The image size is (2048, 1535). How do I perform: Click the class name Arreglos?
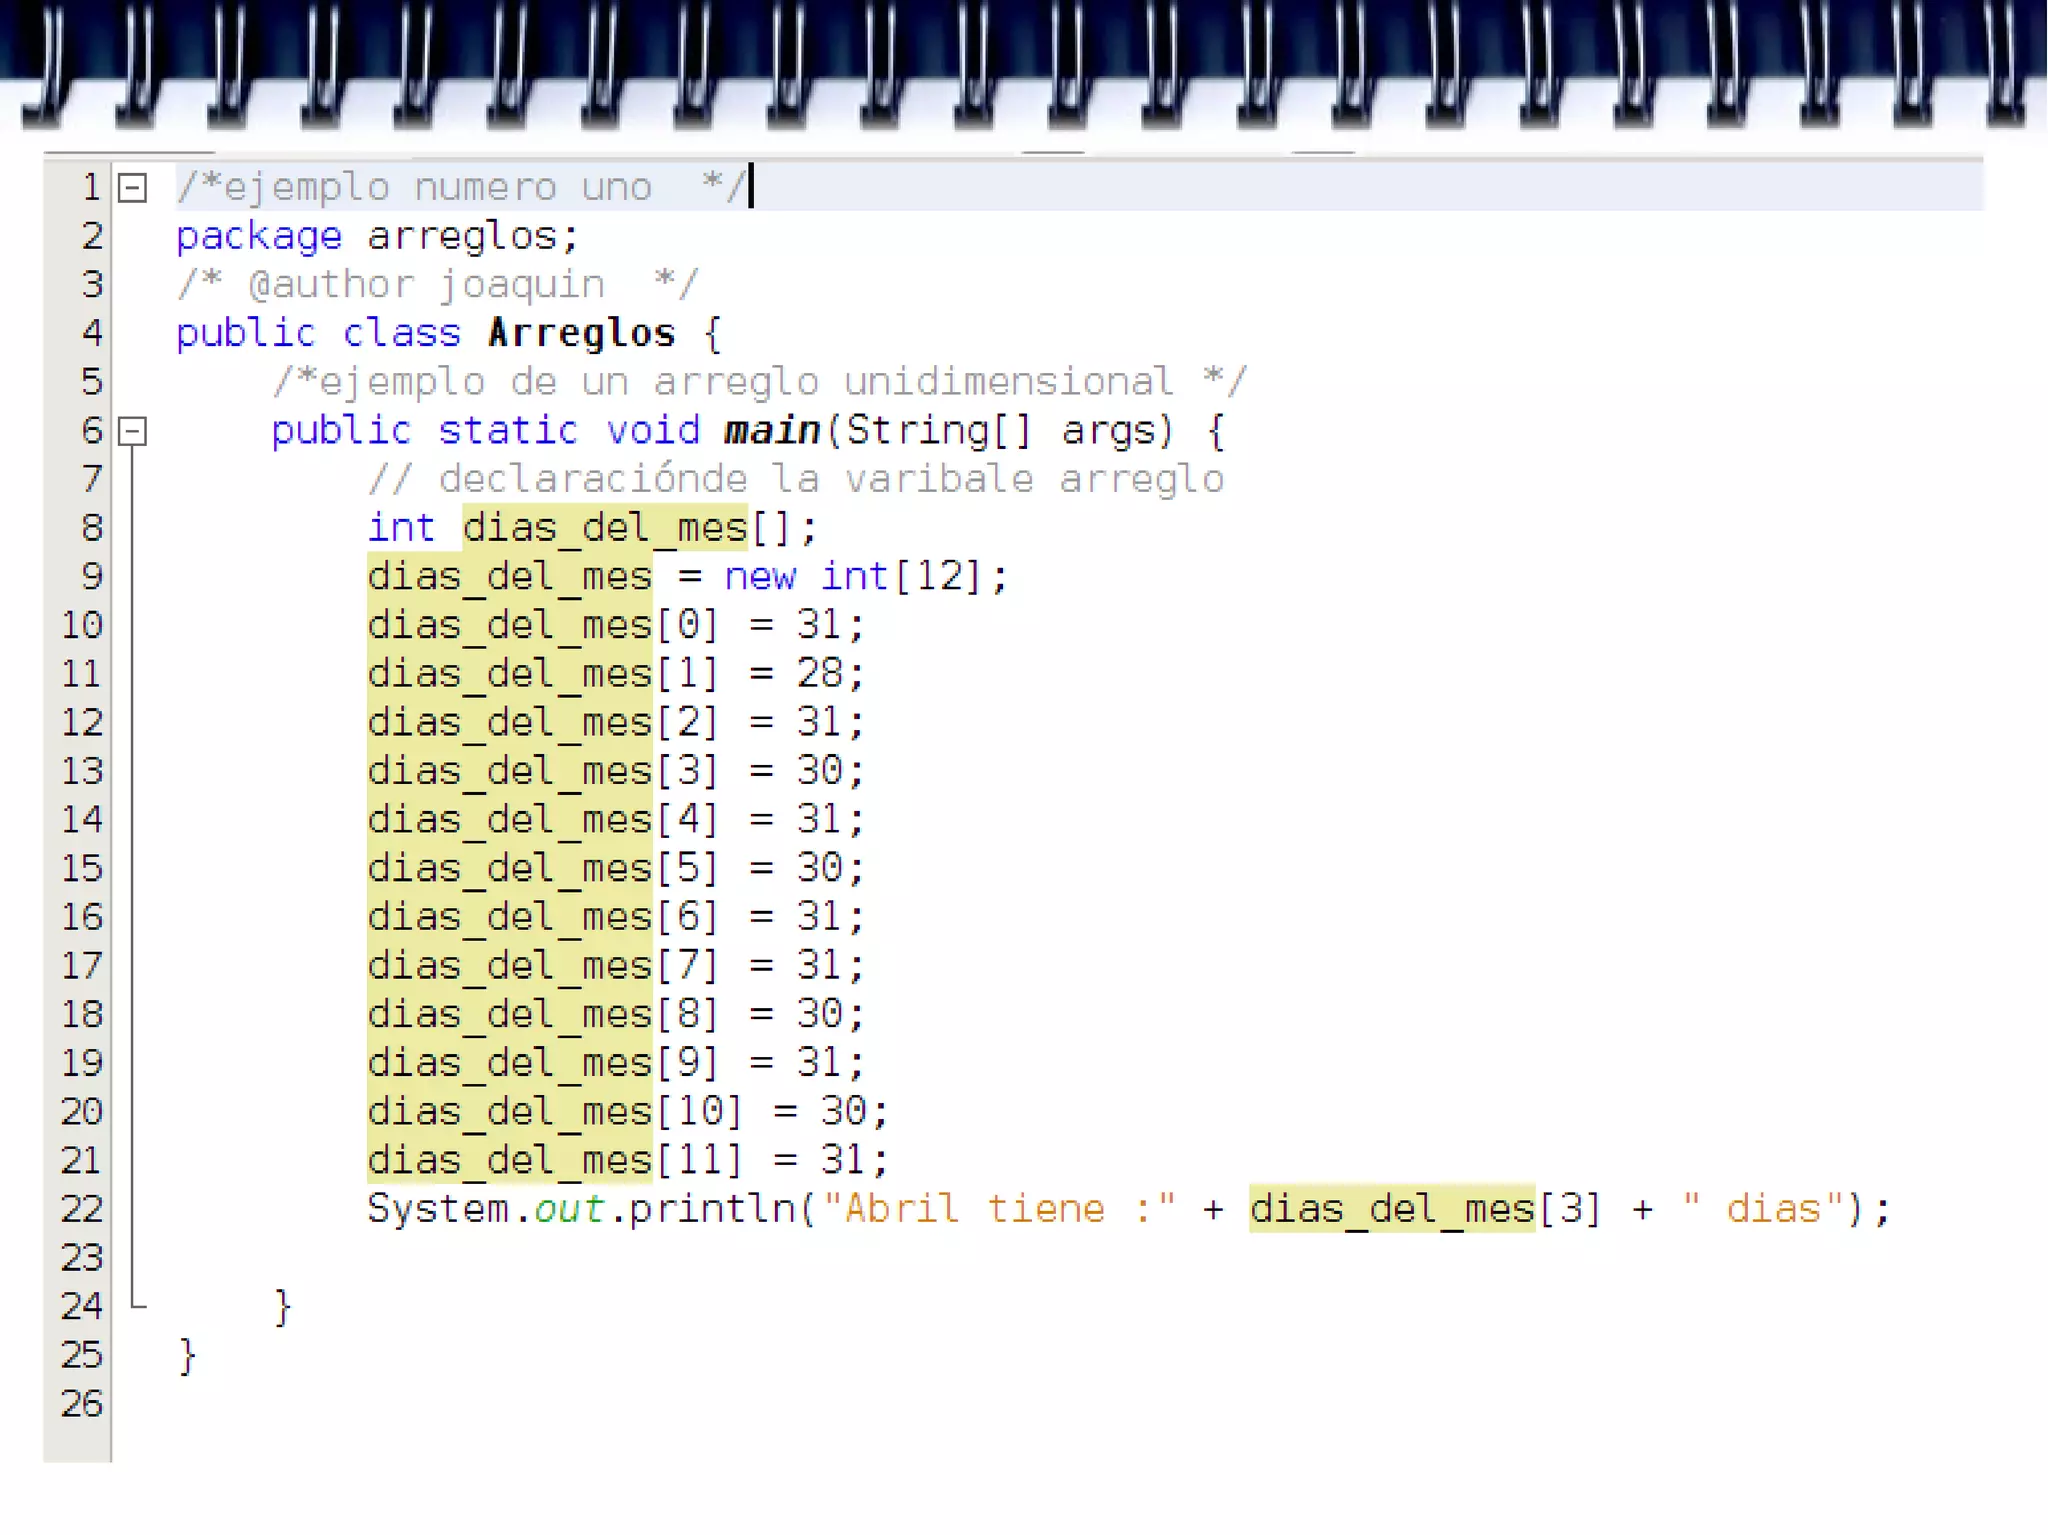coord(581,333)
